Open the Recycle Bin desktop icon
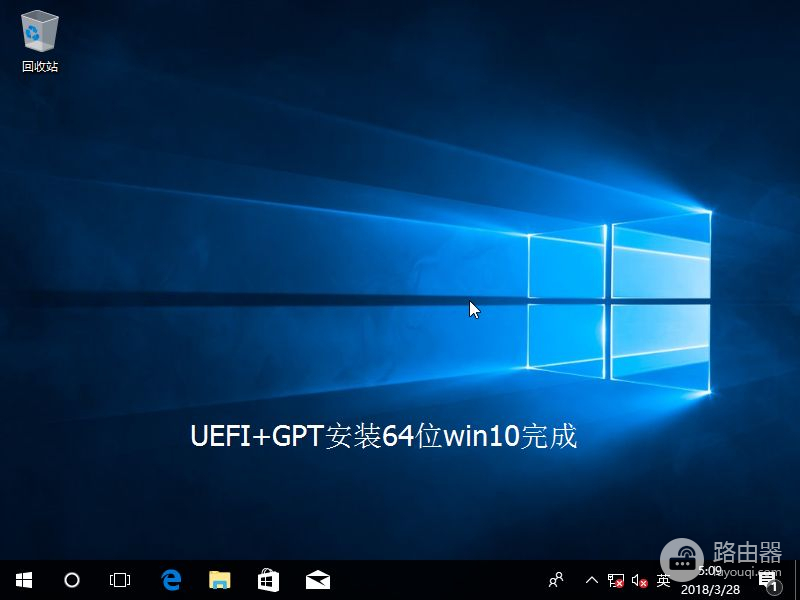Viewport: 800px width, 600px height. (x=40, y=34)
